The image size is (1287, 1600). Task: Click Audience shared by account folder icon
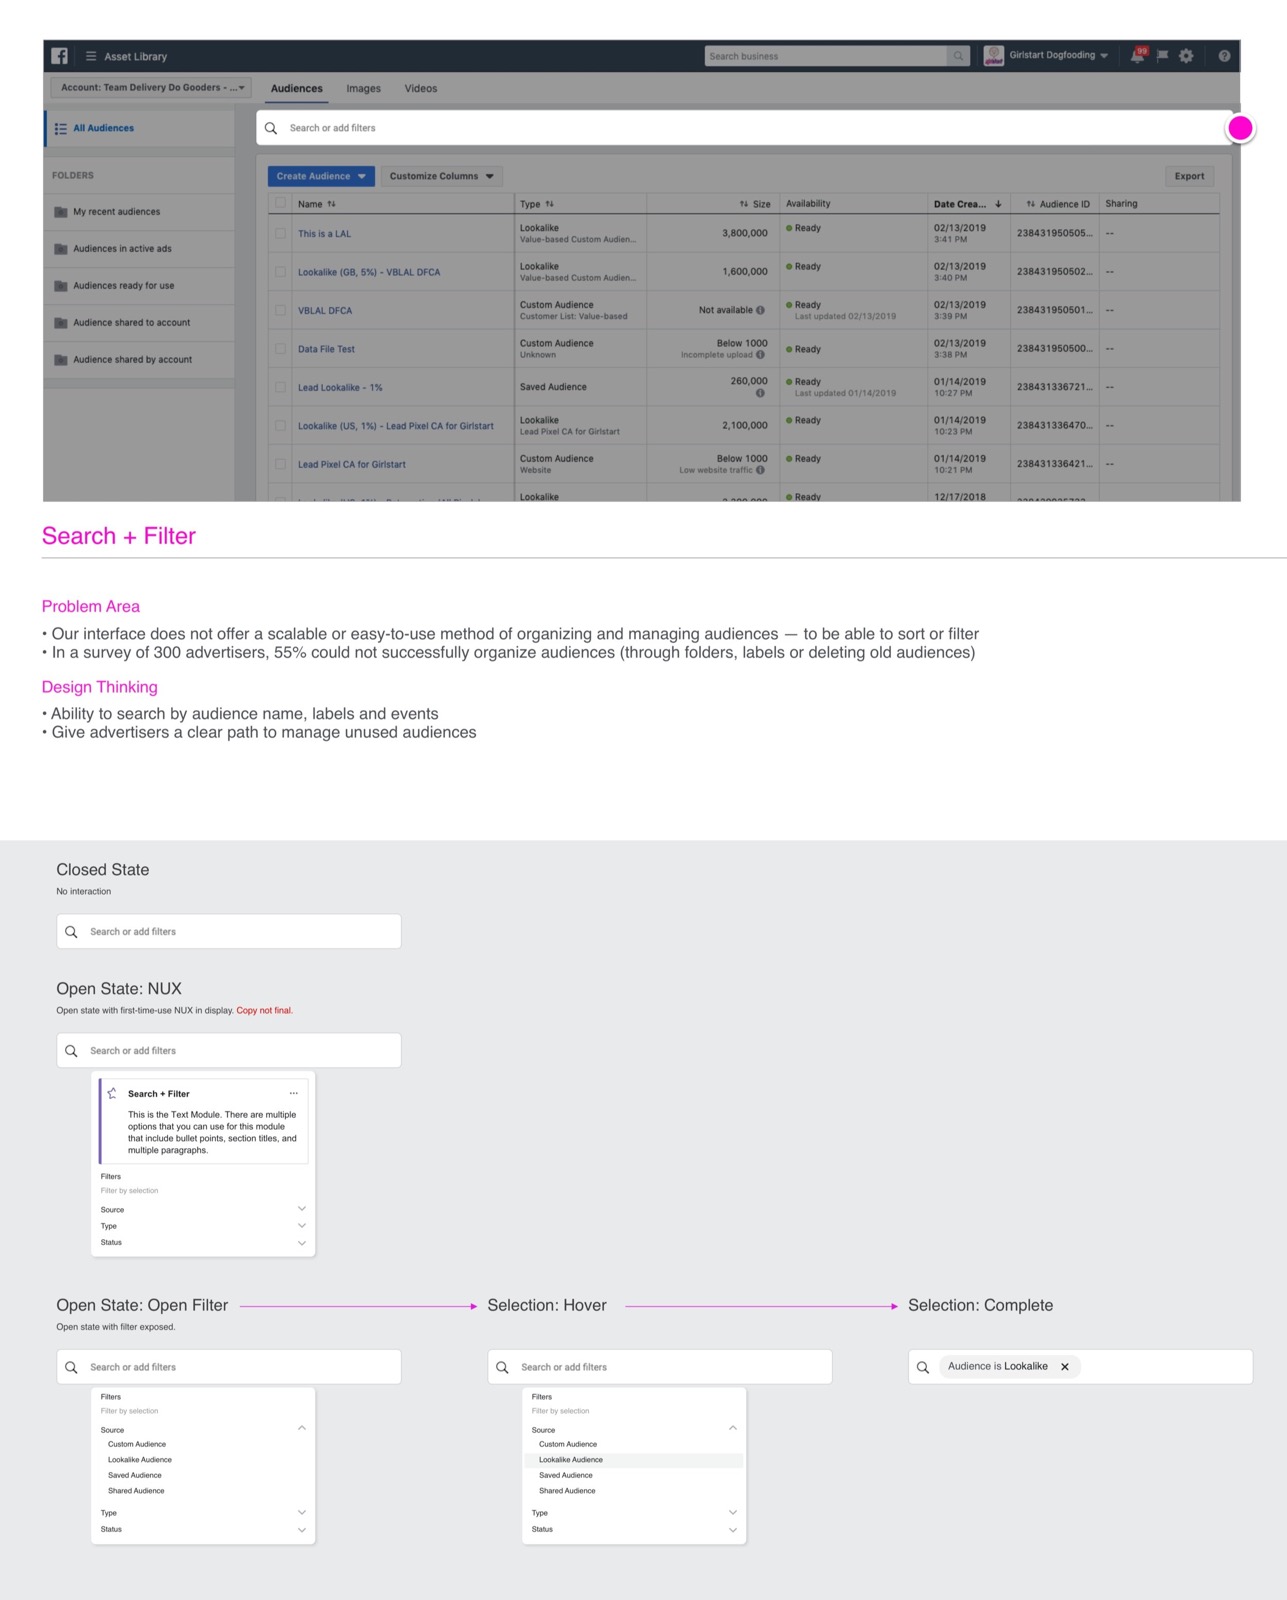coord(61,360)
